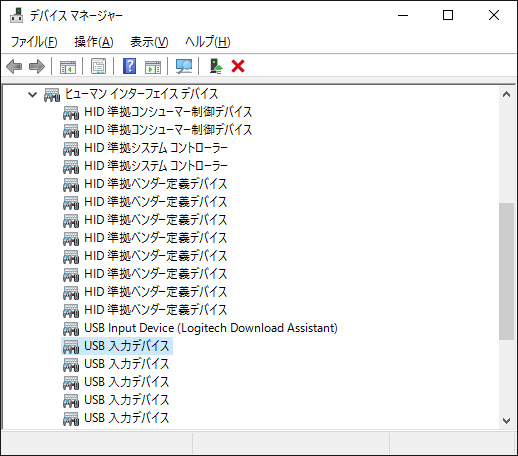Click the show/hide console tree icon
Image resolution: width=518 pixels, height=456 pixels.
tap(68, 66)
